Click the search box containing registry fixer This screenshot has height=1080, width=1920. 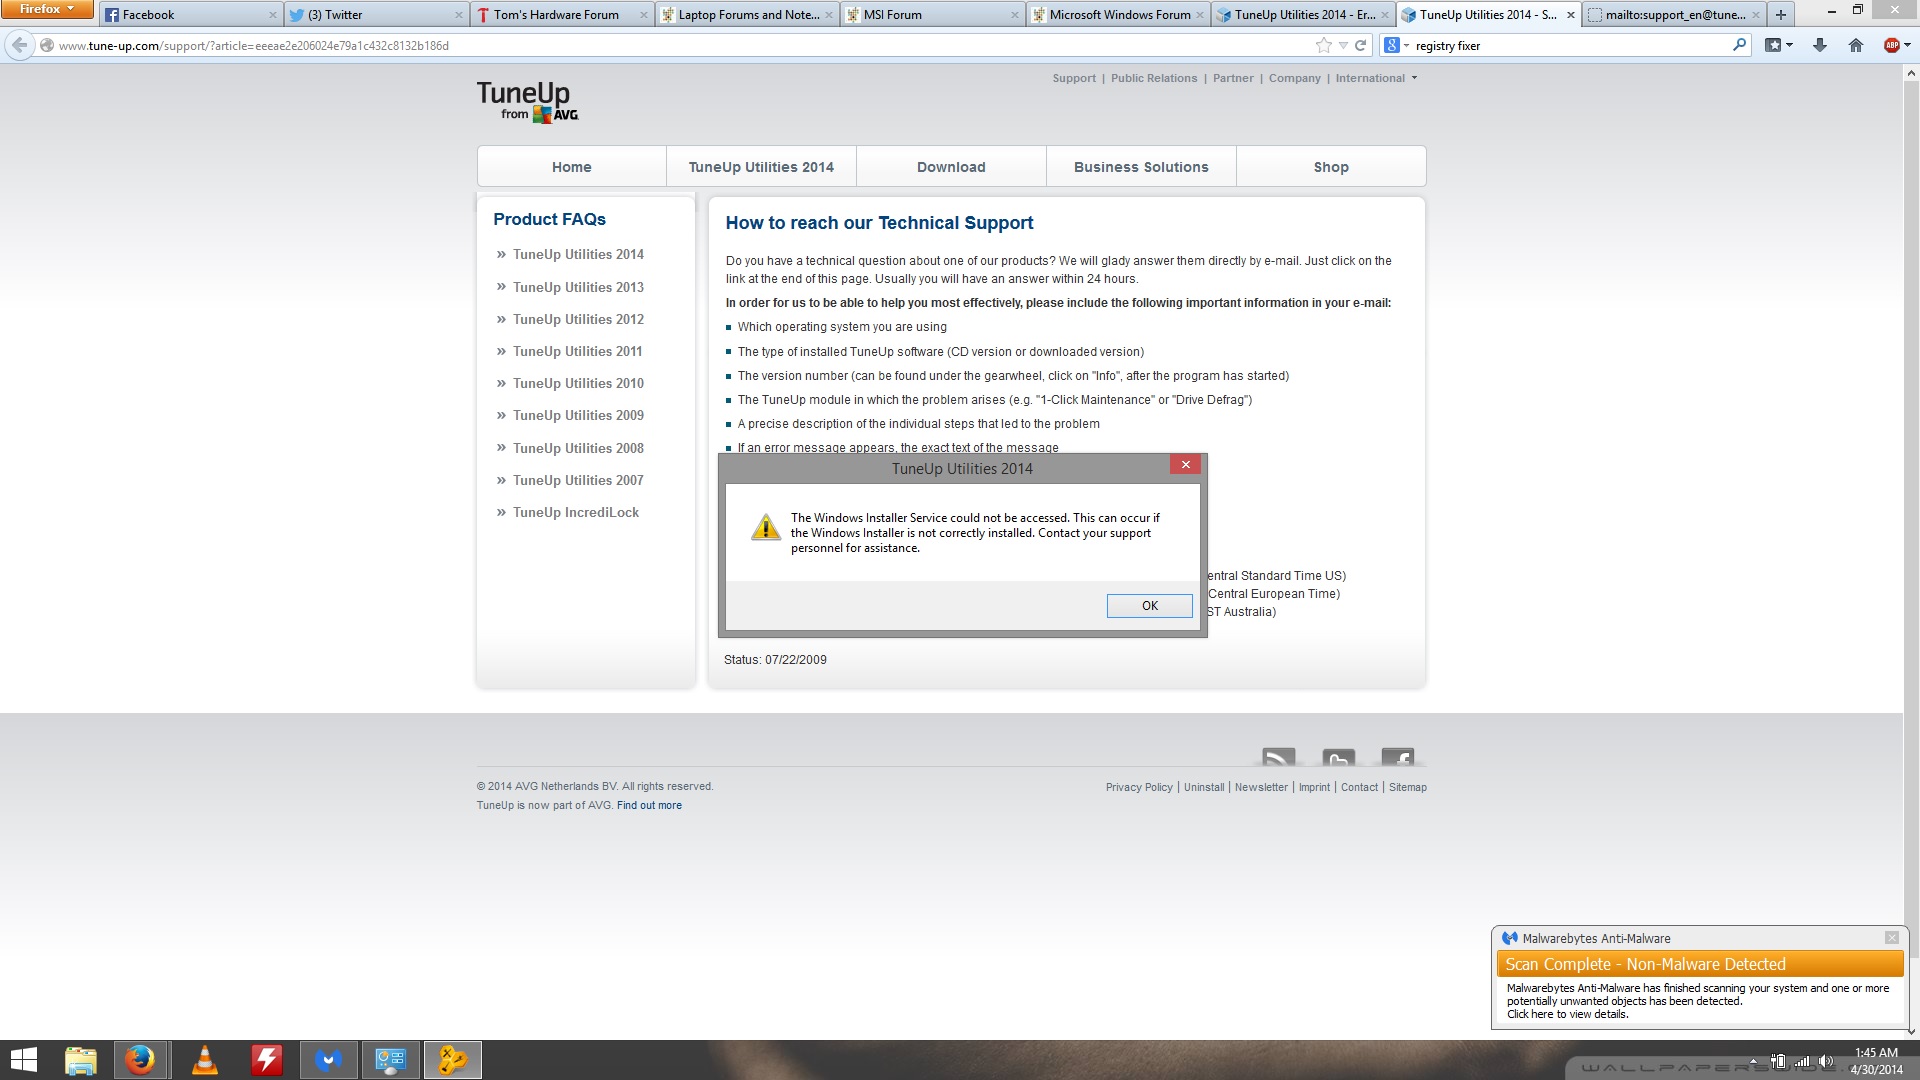pos(1570,45)
